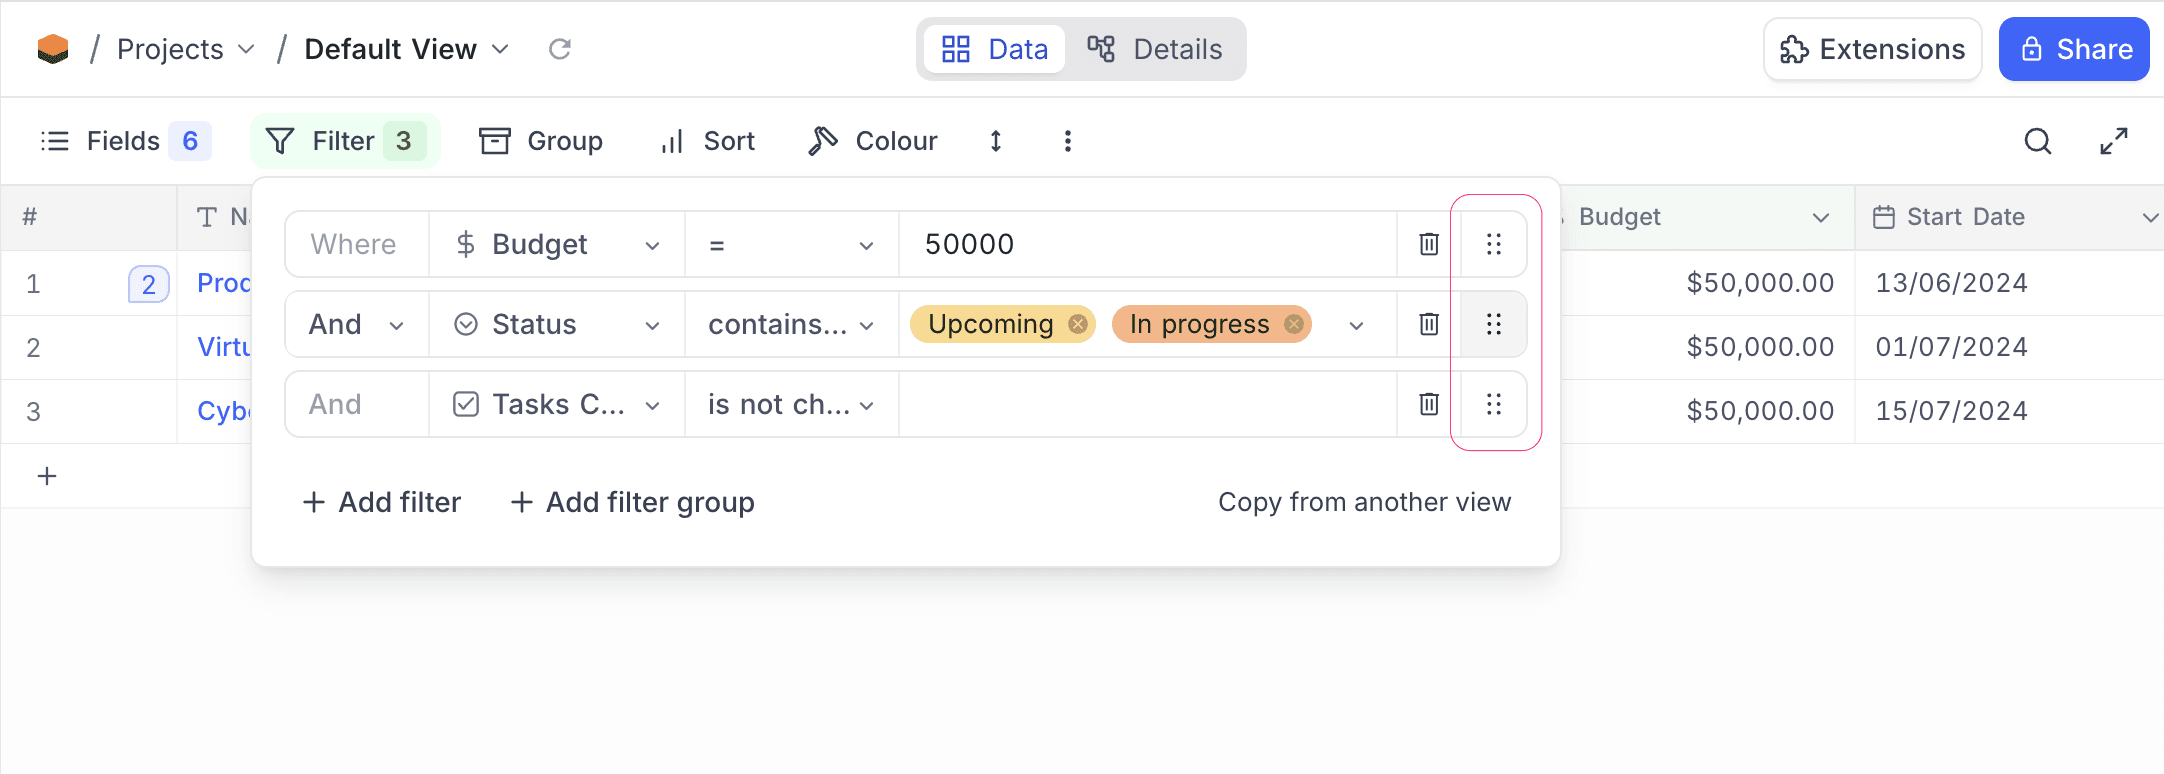Delete the Budget filter row
The height and width of the screenshot is (774, 2164).
[1429, 244]
